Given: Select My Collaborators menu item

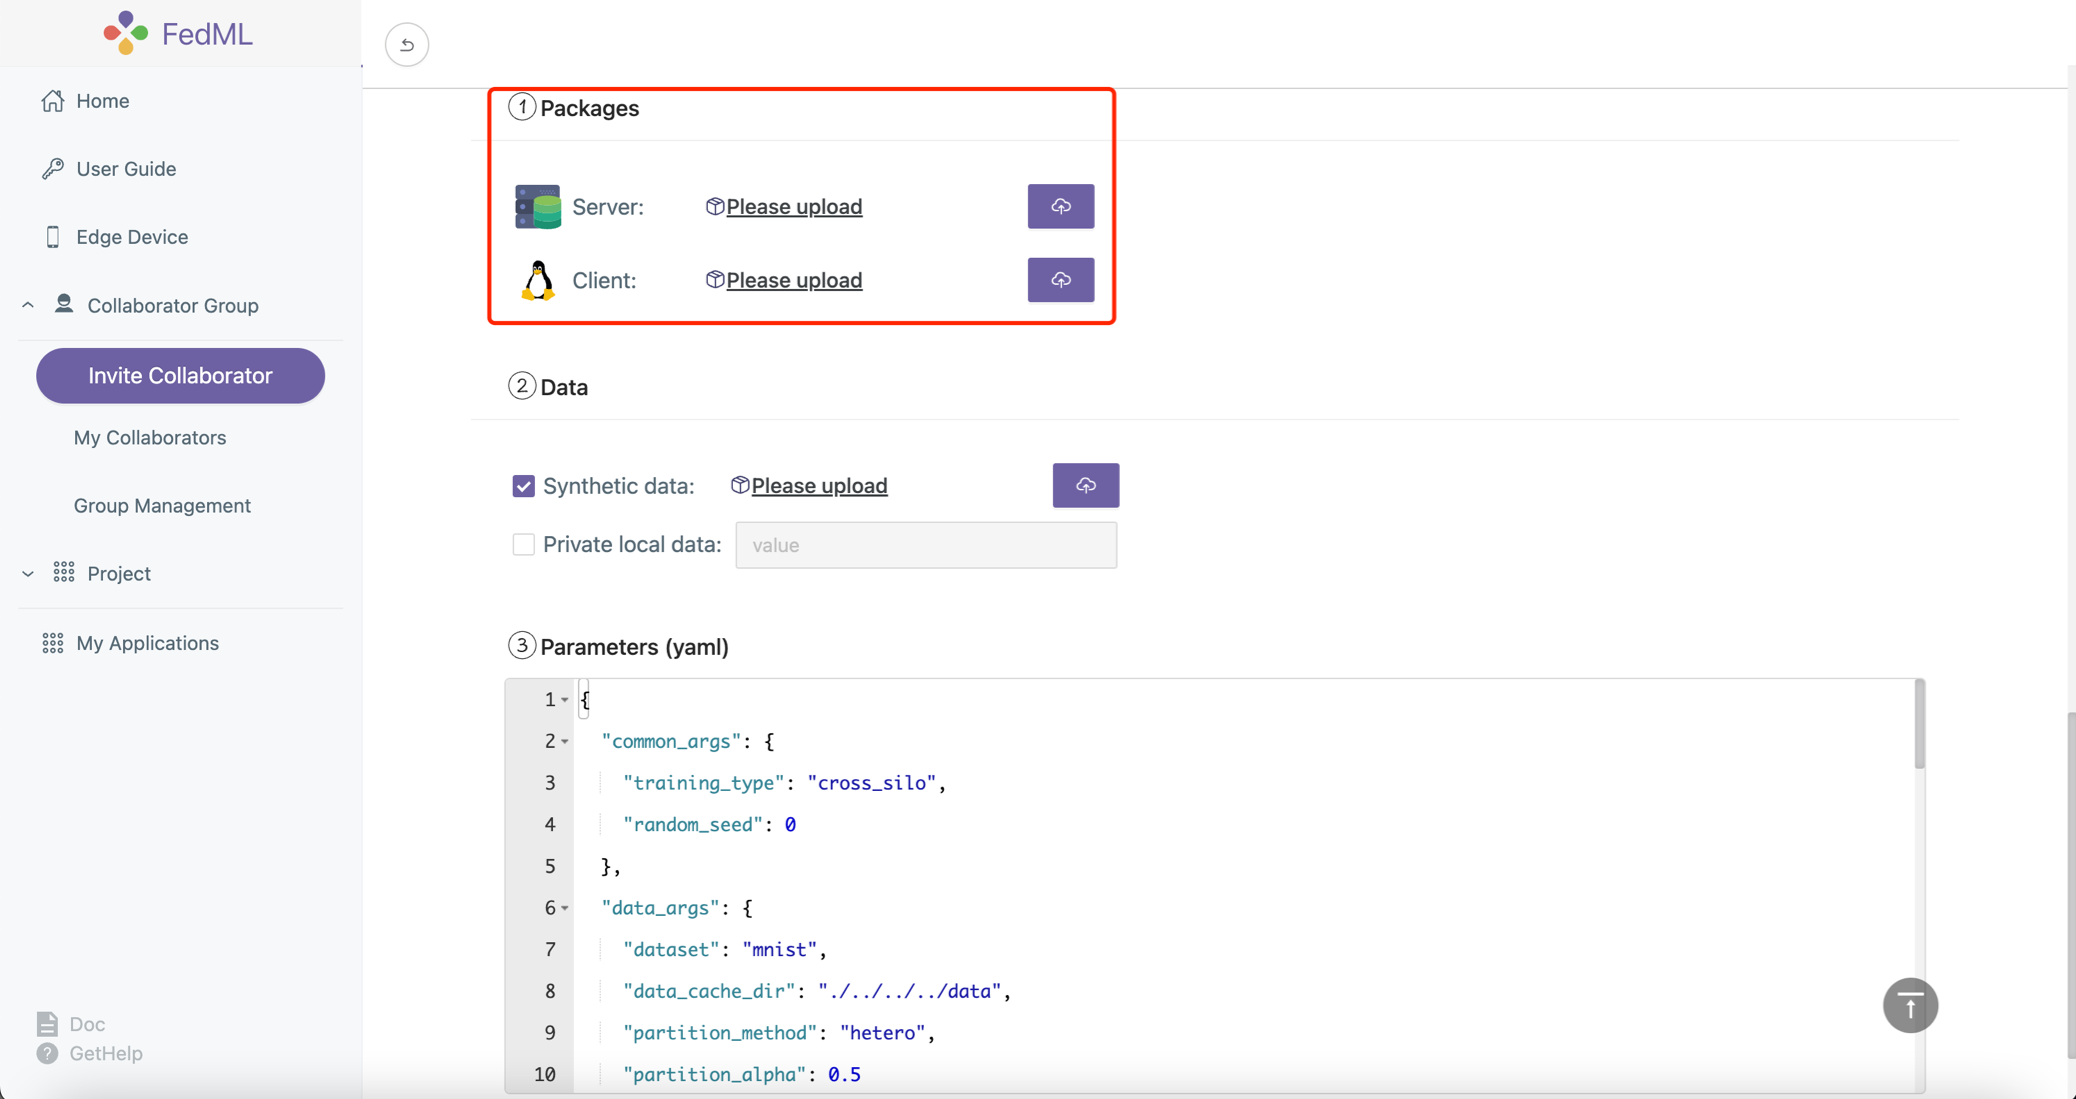Looking at the screenshot, I should [150, 437].
